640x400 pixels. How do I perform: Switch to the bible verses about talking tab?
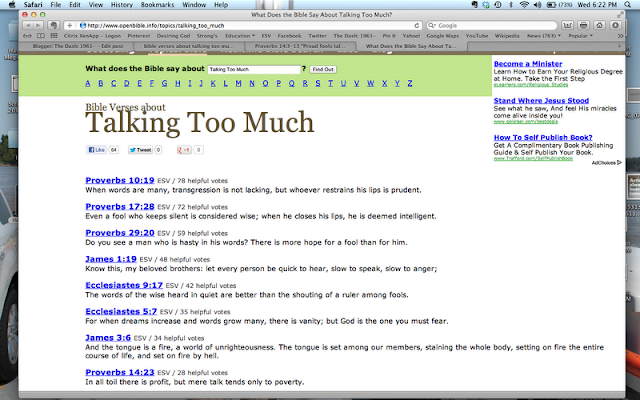pos(189,46)
